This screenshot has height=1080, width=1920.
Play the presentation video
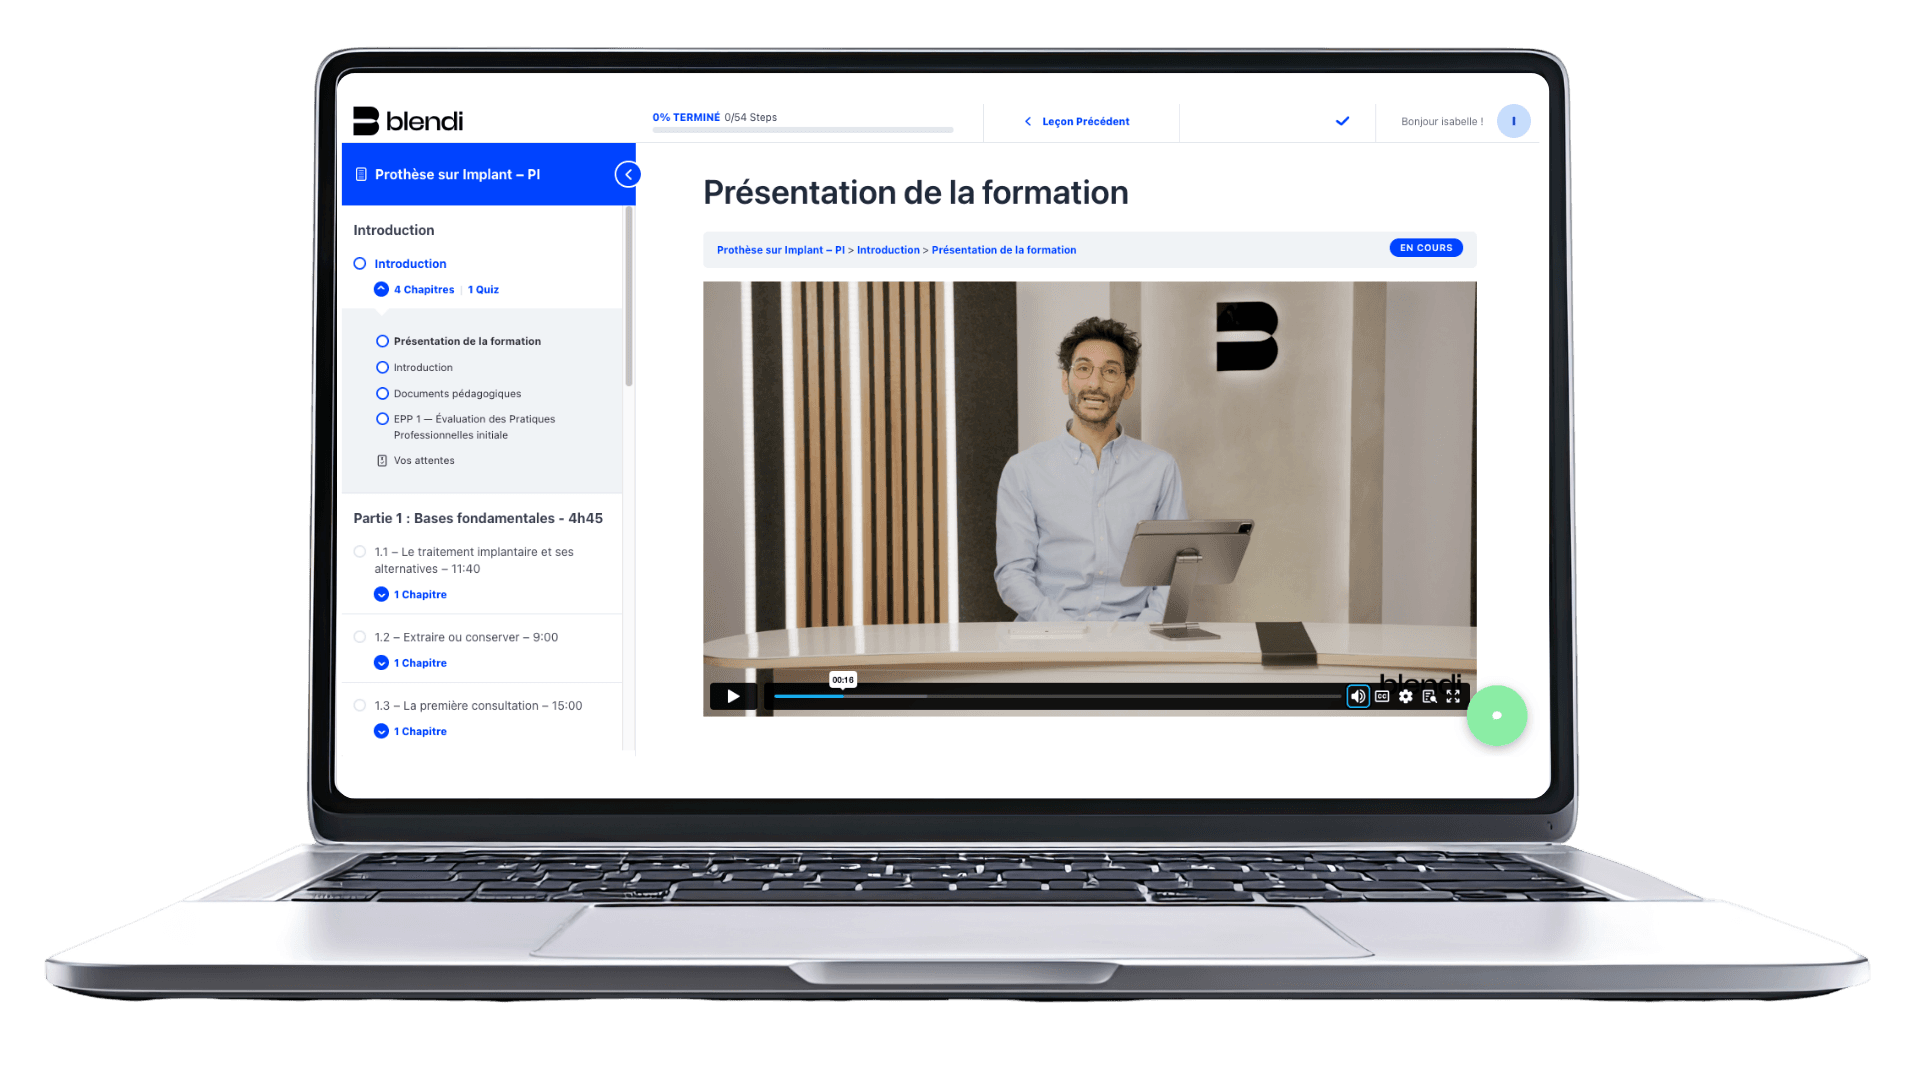(733, 696)
